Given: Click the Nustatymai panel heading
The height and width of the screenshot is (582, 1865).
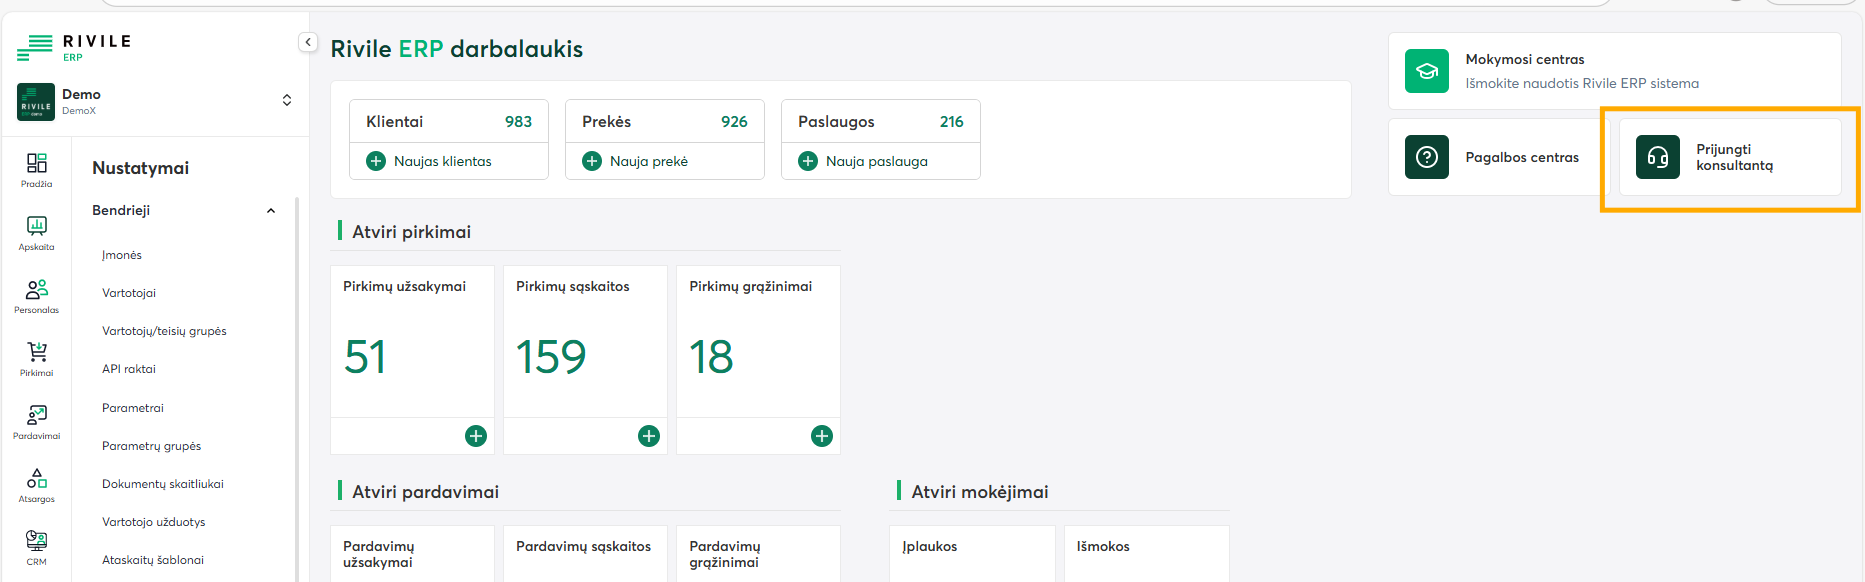Looking at the screenshot, I should pos(141,168).
